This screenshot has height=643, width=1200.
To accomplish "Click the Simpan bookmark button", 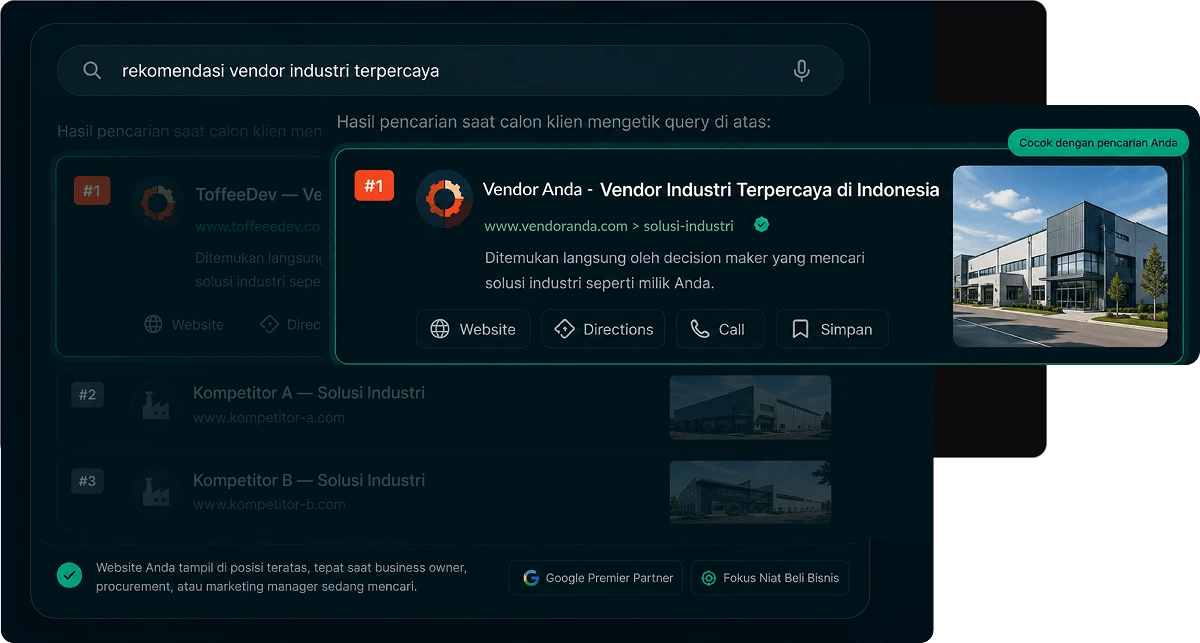I will click(832, 329).
